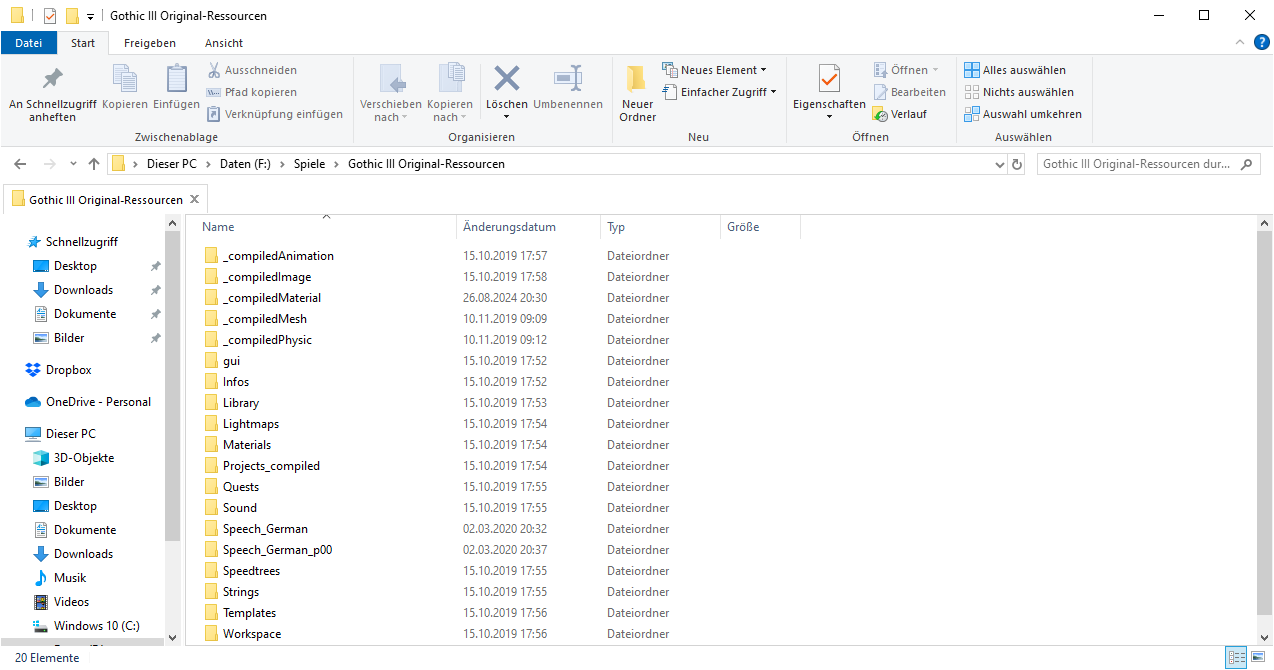Open the Speech_German folder

[265, 529]
